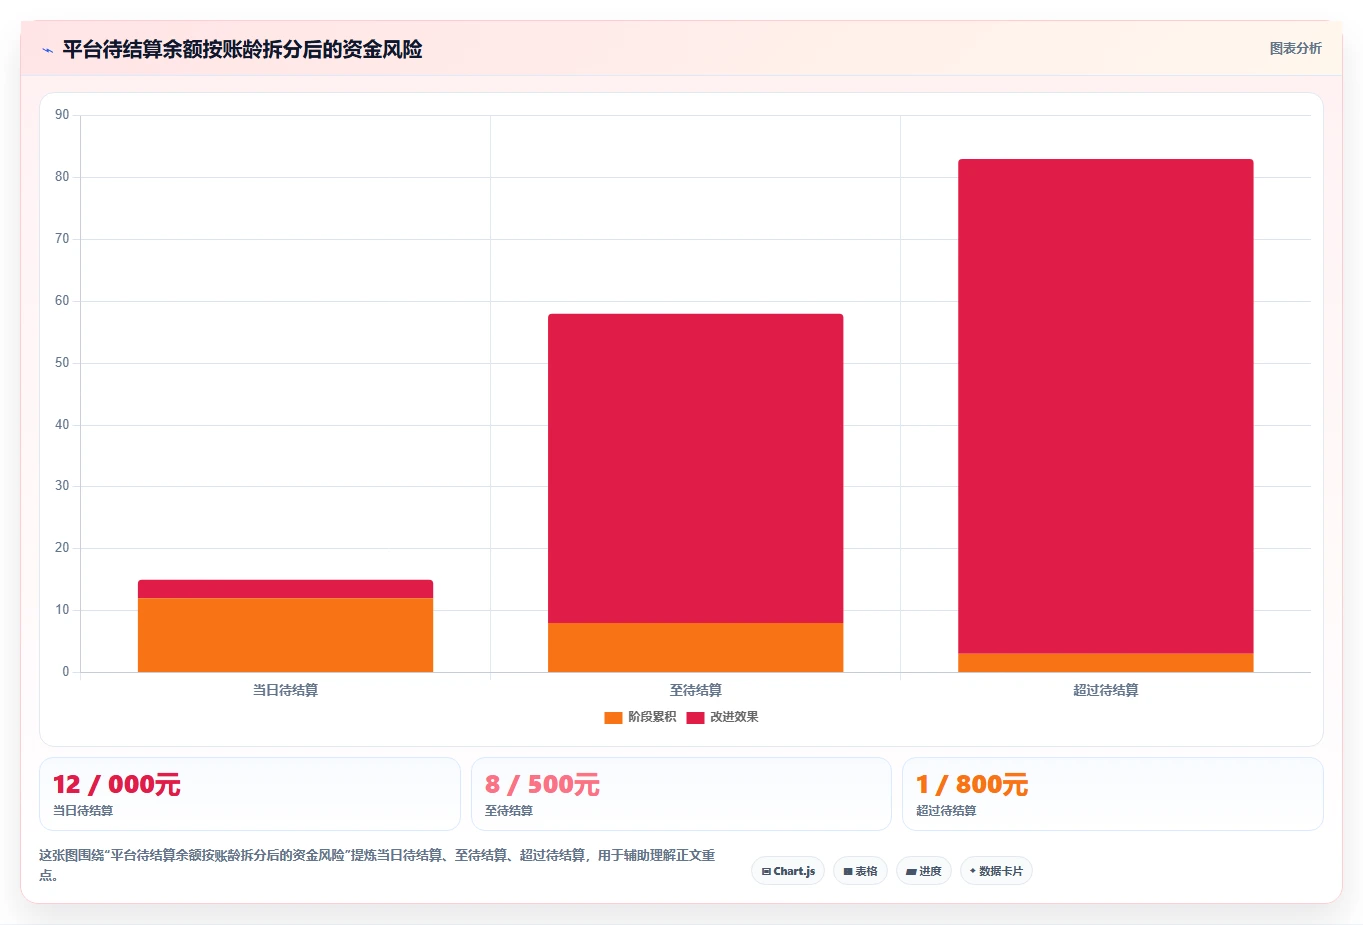The image size is (1363, 925).
Task: Click the y-axis value 90
Action: point(62,115)
